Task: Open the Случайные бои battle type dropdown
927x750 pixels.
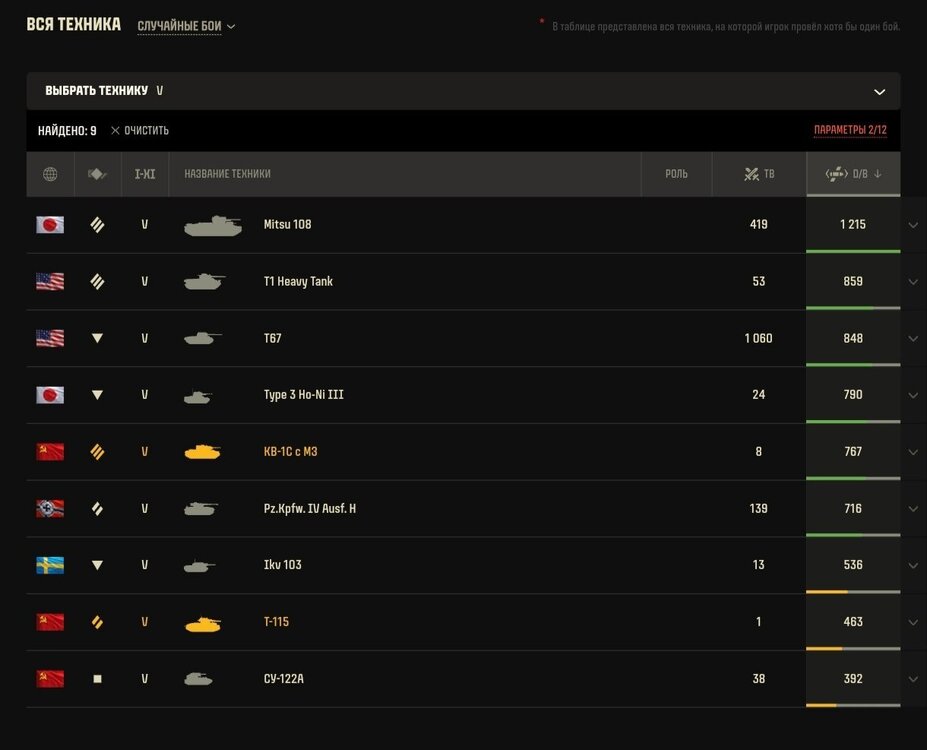Action: tap(186, 26)
